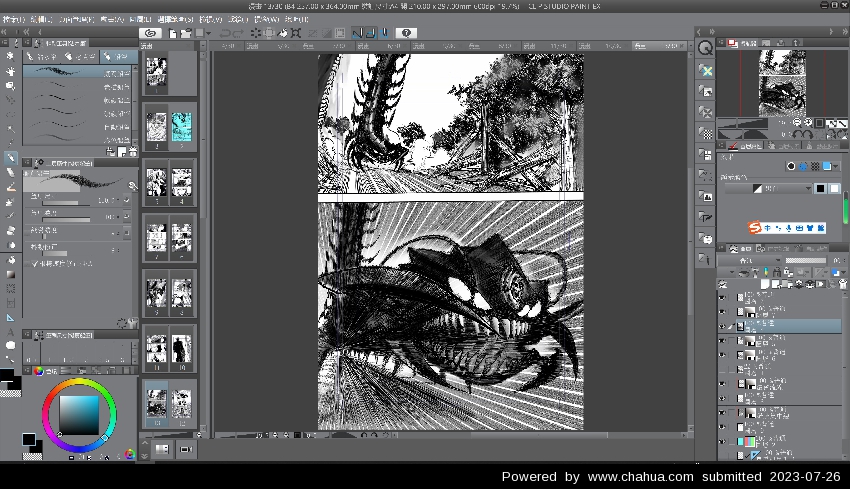Click Navigator zoom in magnifier icon
The width and height of the screenshot is (850, 489).
pyautogui.click(x=808, y=123)
